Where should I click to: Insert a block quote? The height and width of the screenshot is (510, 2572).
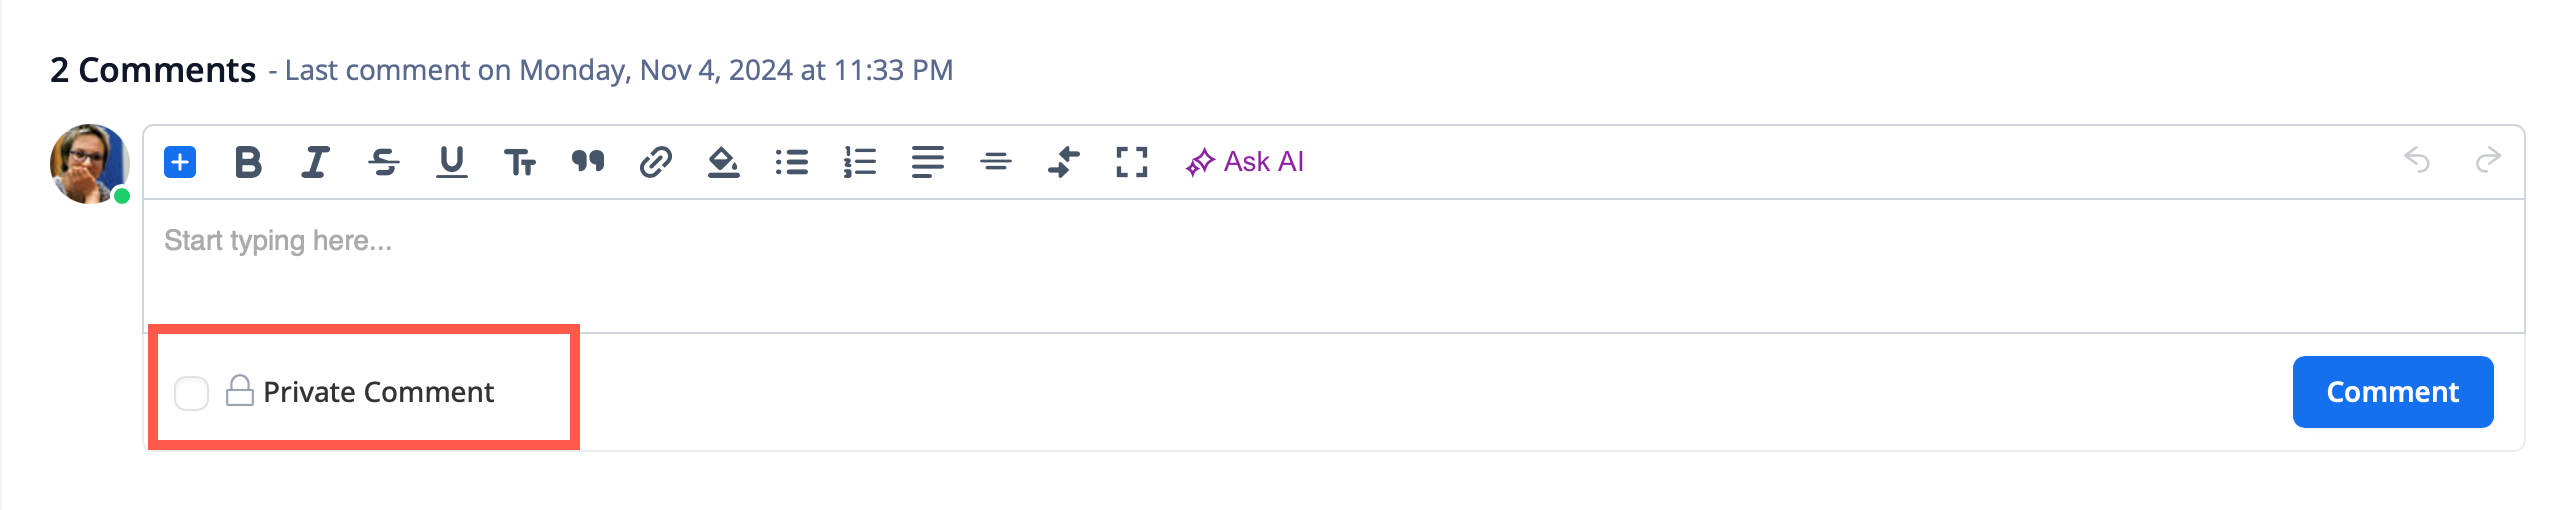[x=588, y=162]
